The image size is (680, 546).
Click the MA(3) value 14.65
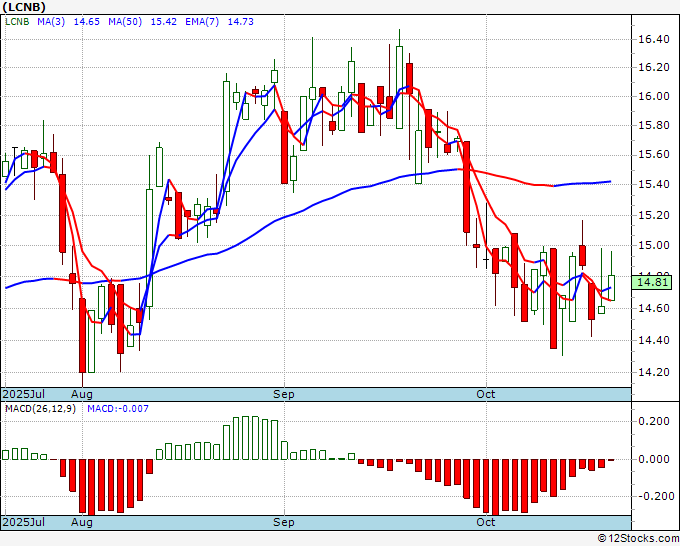(x=87, y=22)
